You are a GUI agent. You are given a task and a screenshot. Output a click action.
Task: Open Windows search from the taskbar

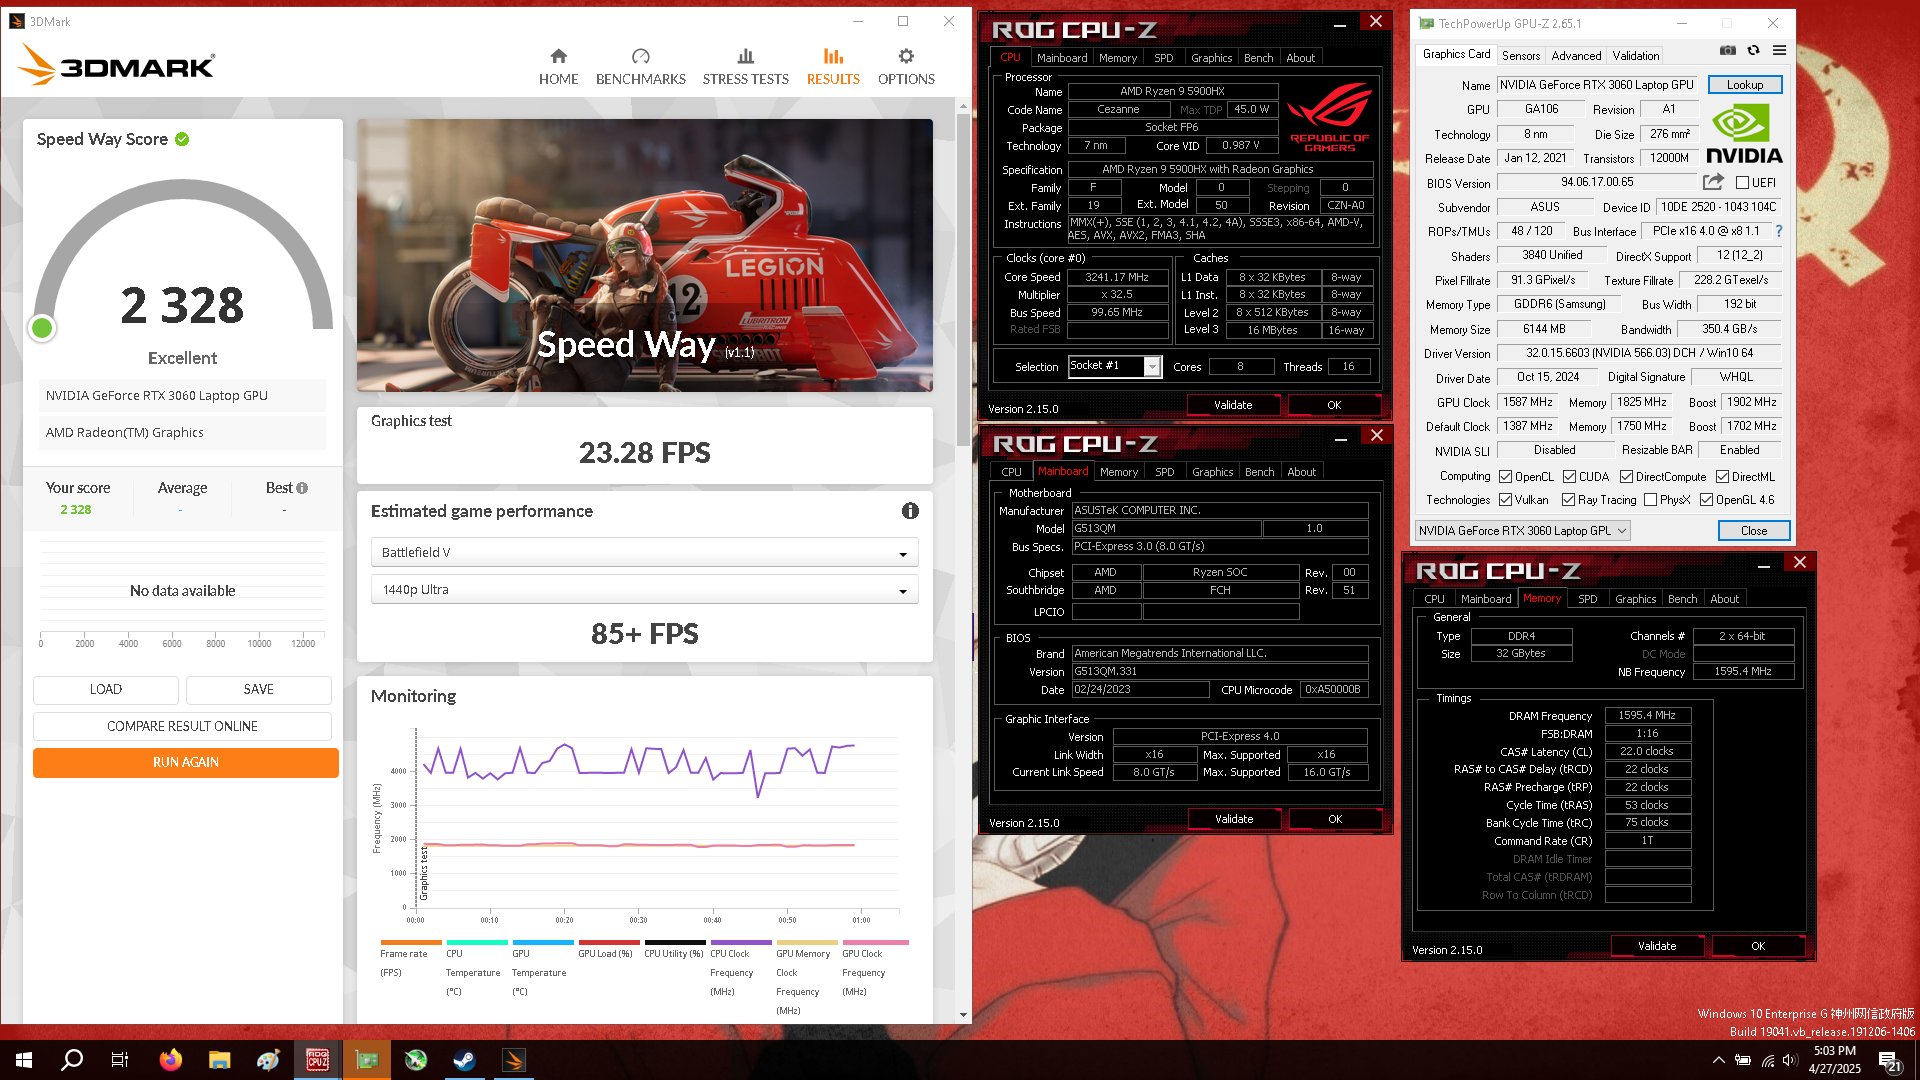72,1060
